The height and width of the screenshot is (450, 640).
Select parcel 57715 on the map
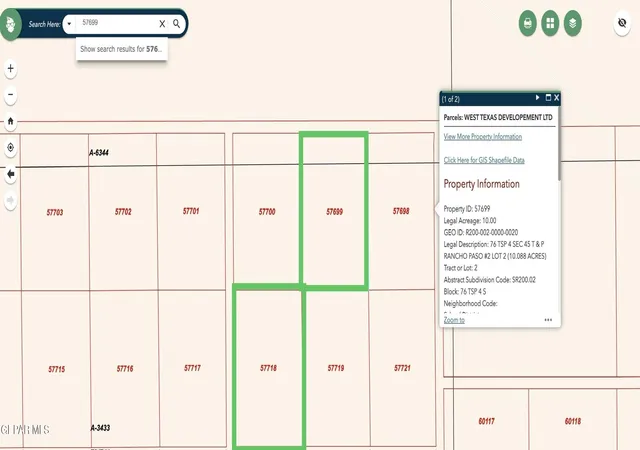click(56, 369)
